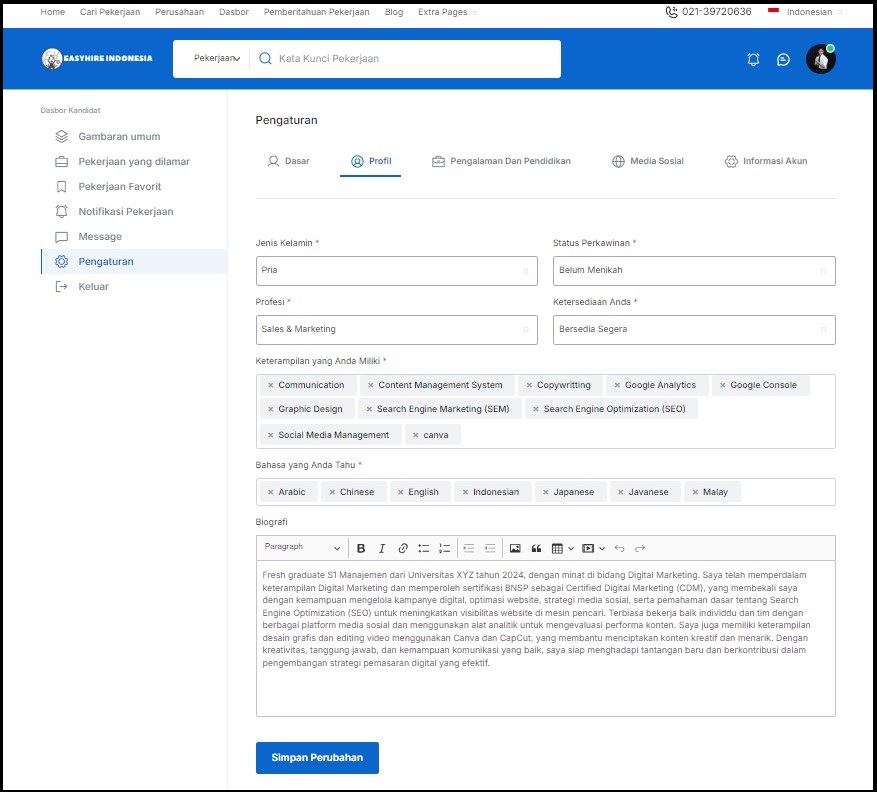This screenshot has height=792, width=877.
Task: Remove the Communication skill tag
Action: (x=270, y=385)
